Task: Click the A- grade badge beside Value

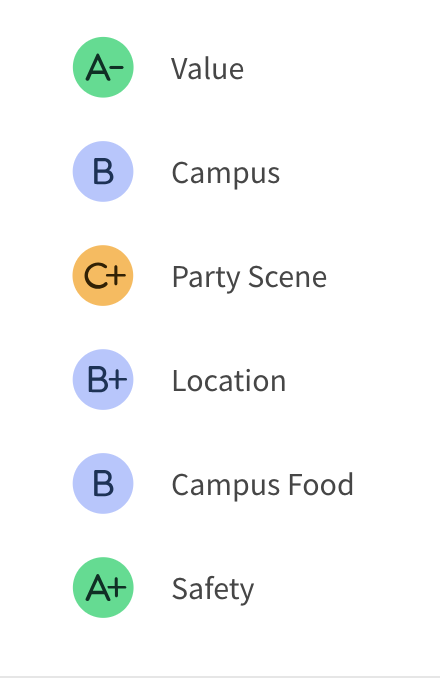Action: [103, 67]
